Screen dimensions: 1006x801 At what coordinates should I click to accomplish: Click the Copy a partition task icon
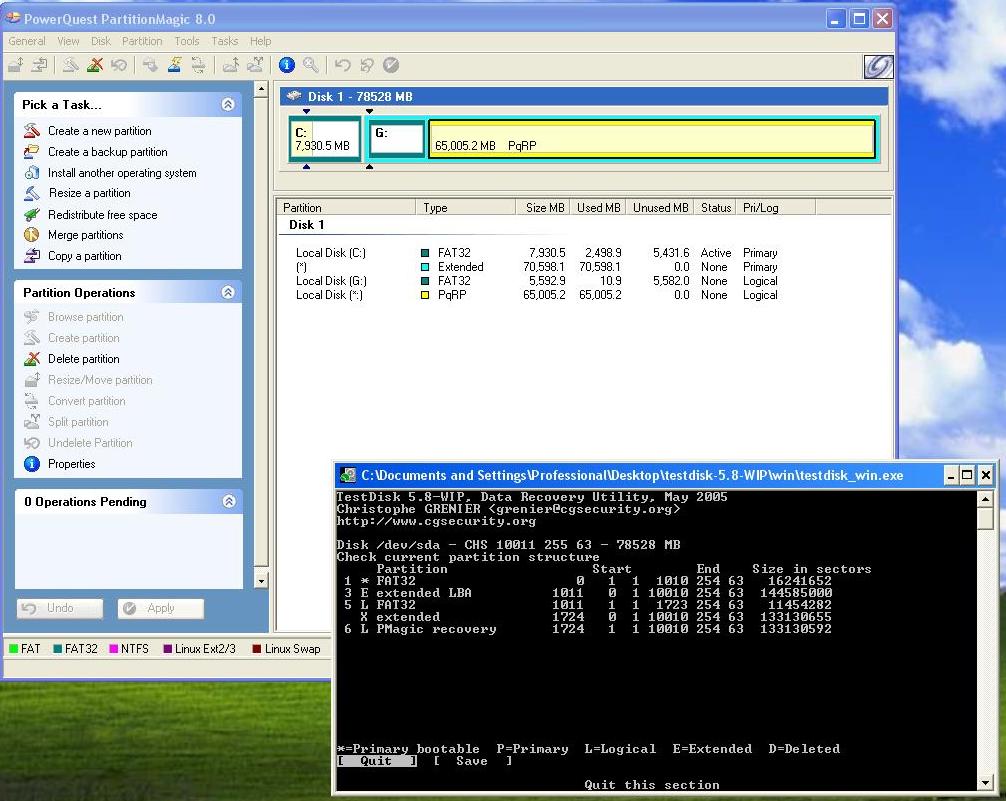tap(31, 256)
